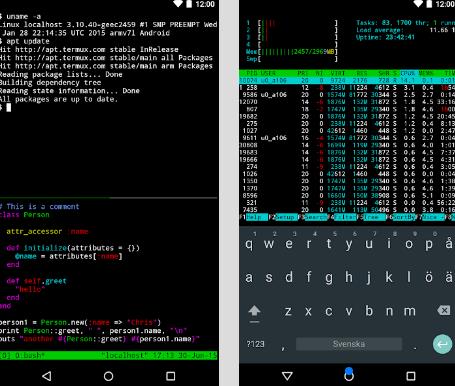
Task: Tap the Recents square icon, left phone
Action: (x=171, y=376)
